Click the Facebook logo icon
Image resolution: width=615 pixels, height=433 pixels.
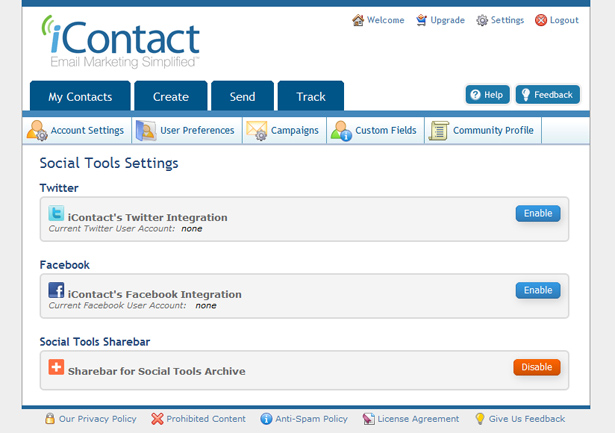[x=56, y=290]
